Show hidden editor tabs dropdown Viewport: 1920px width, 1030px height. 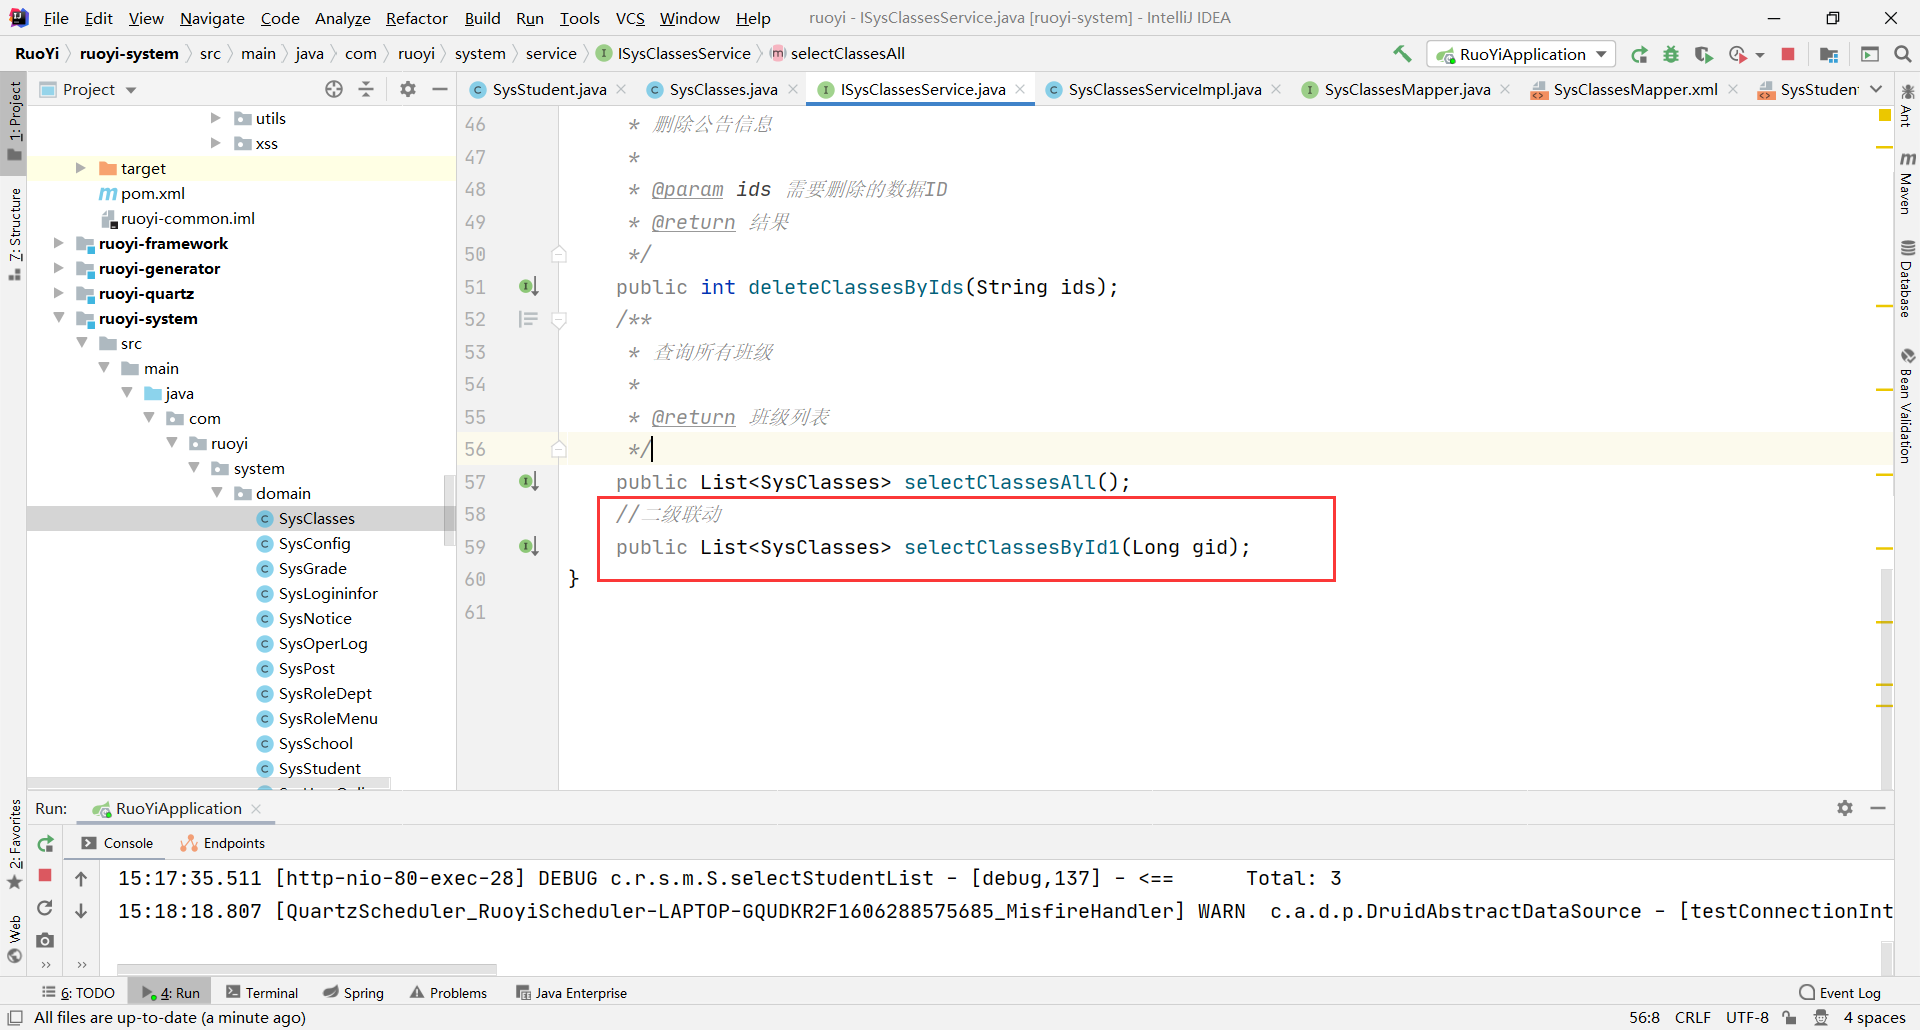tap(1876, 89)
